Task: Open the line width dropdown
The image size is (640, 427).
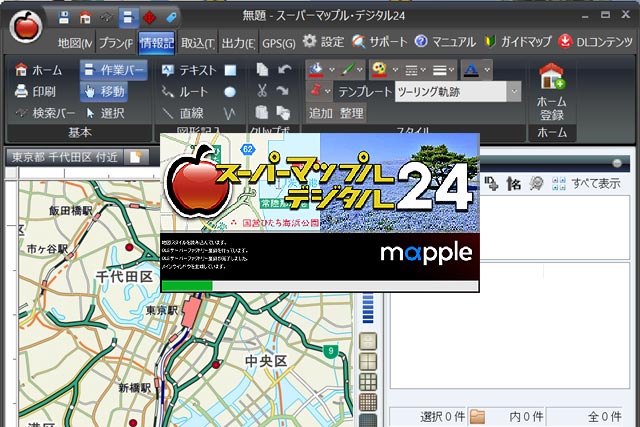Action: (x=443, y=71)
